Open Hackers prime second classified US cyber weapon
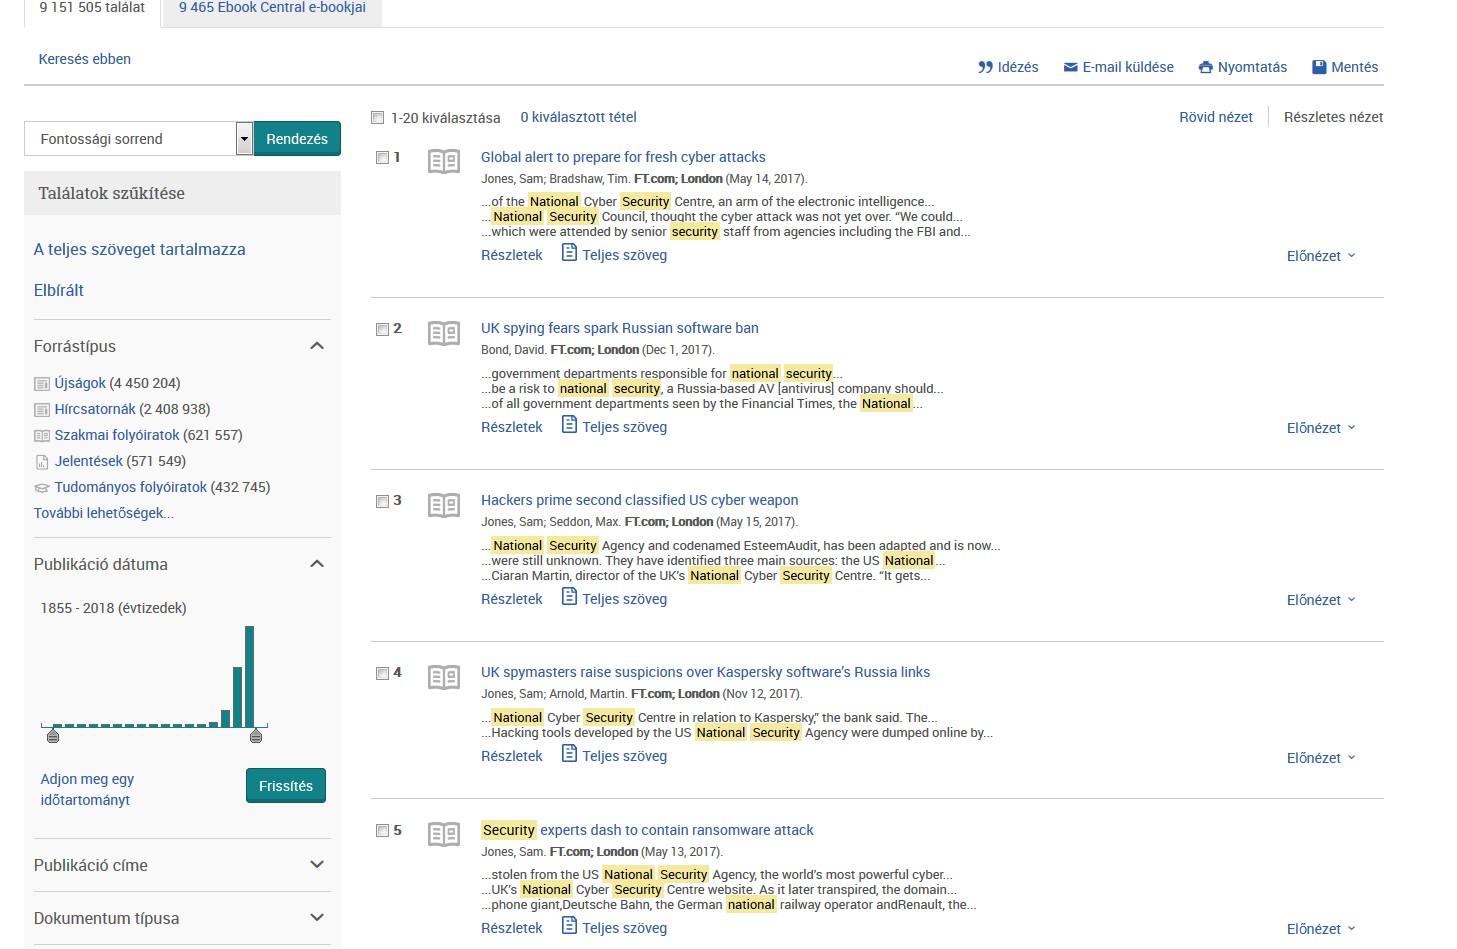Screen dimensions: 1457x949 (x=640, y=500)
